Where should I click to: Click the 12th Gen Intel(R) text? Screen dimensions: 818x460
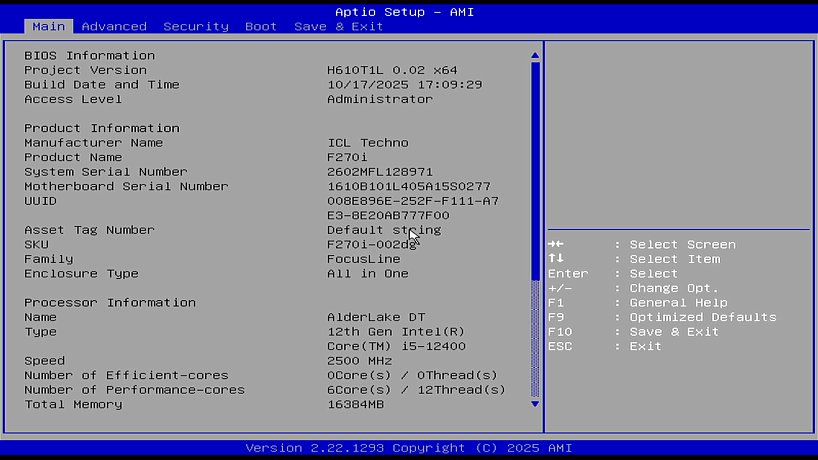[396, 332]
